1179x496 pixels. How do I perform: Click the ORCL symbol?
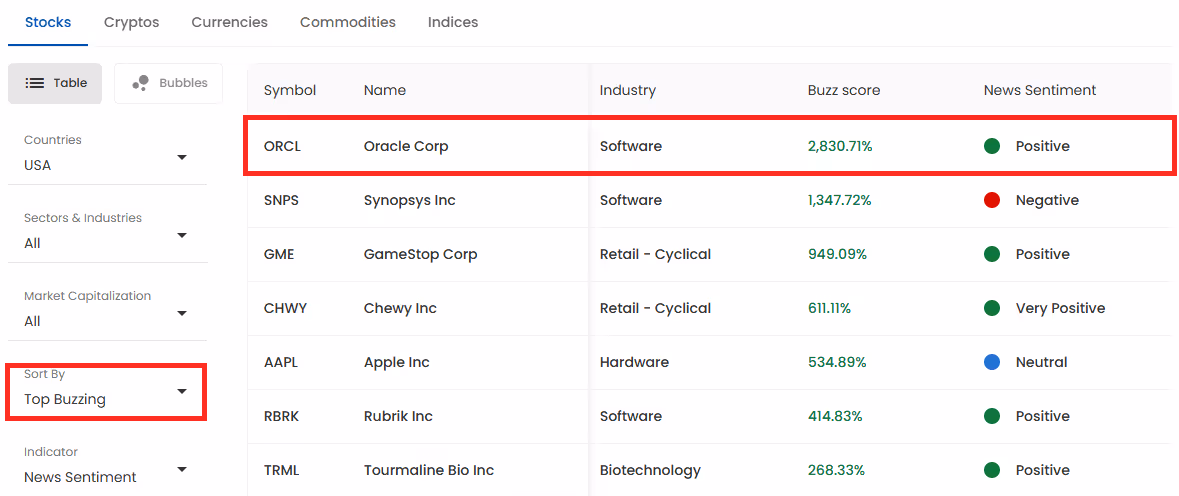tap(282, 147)
